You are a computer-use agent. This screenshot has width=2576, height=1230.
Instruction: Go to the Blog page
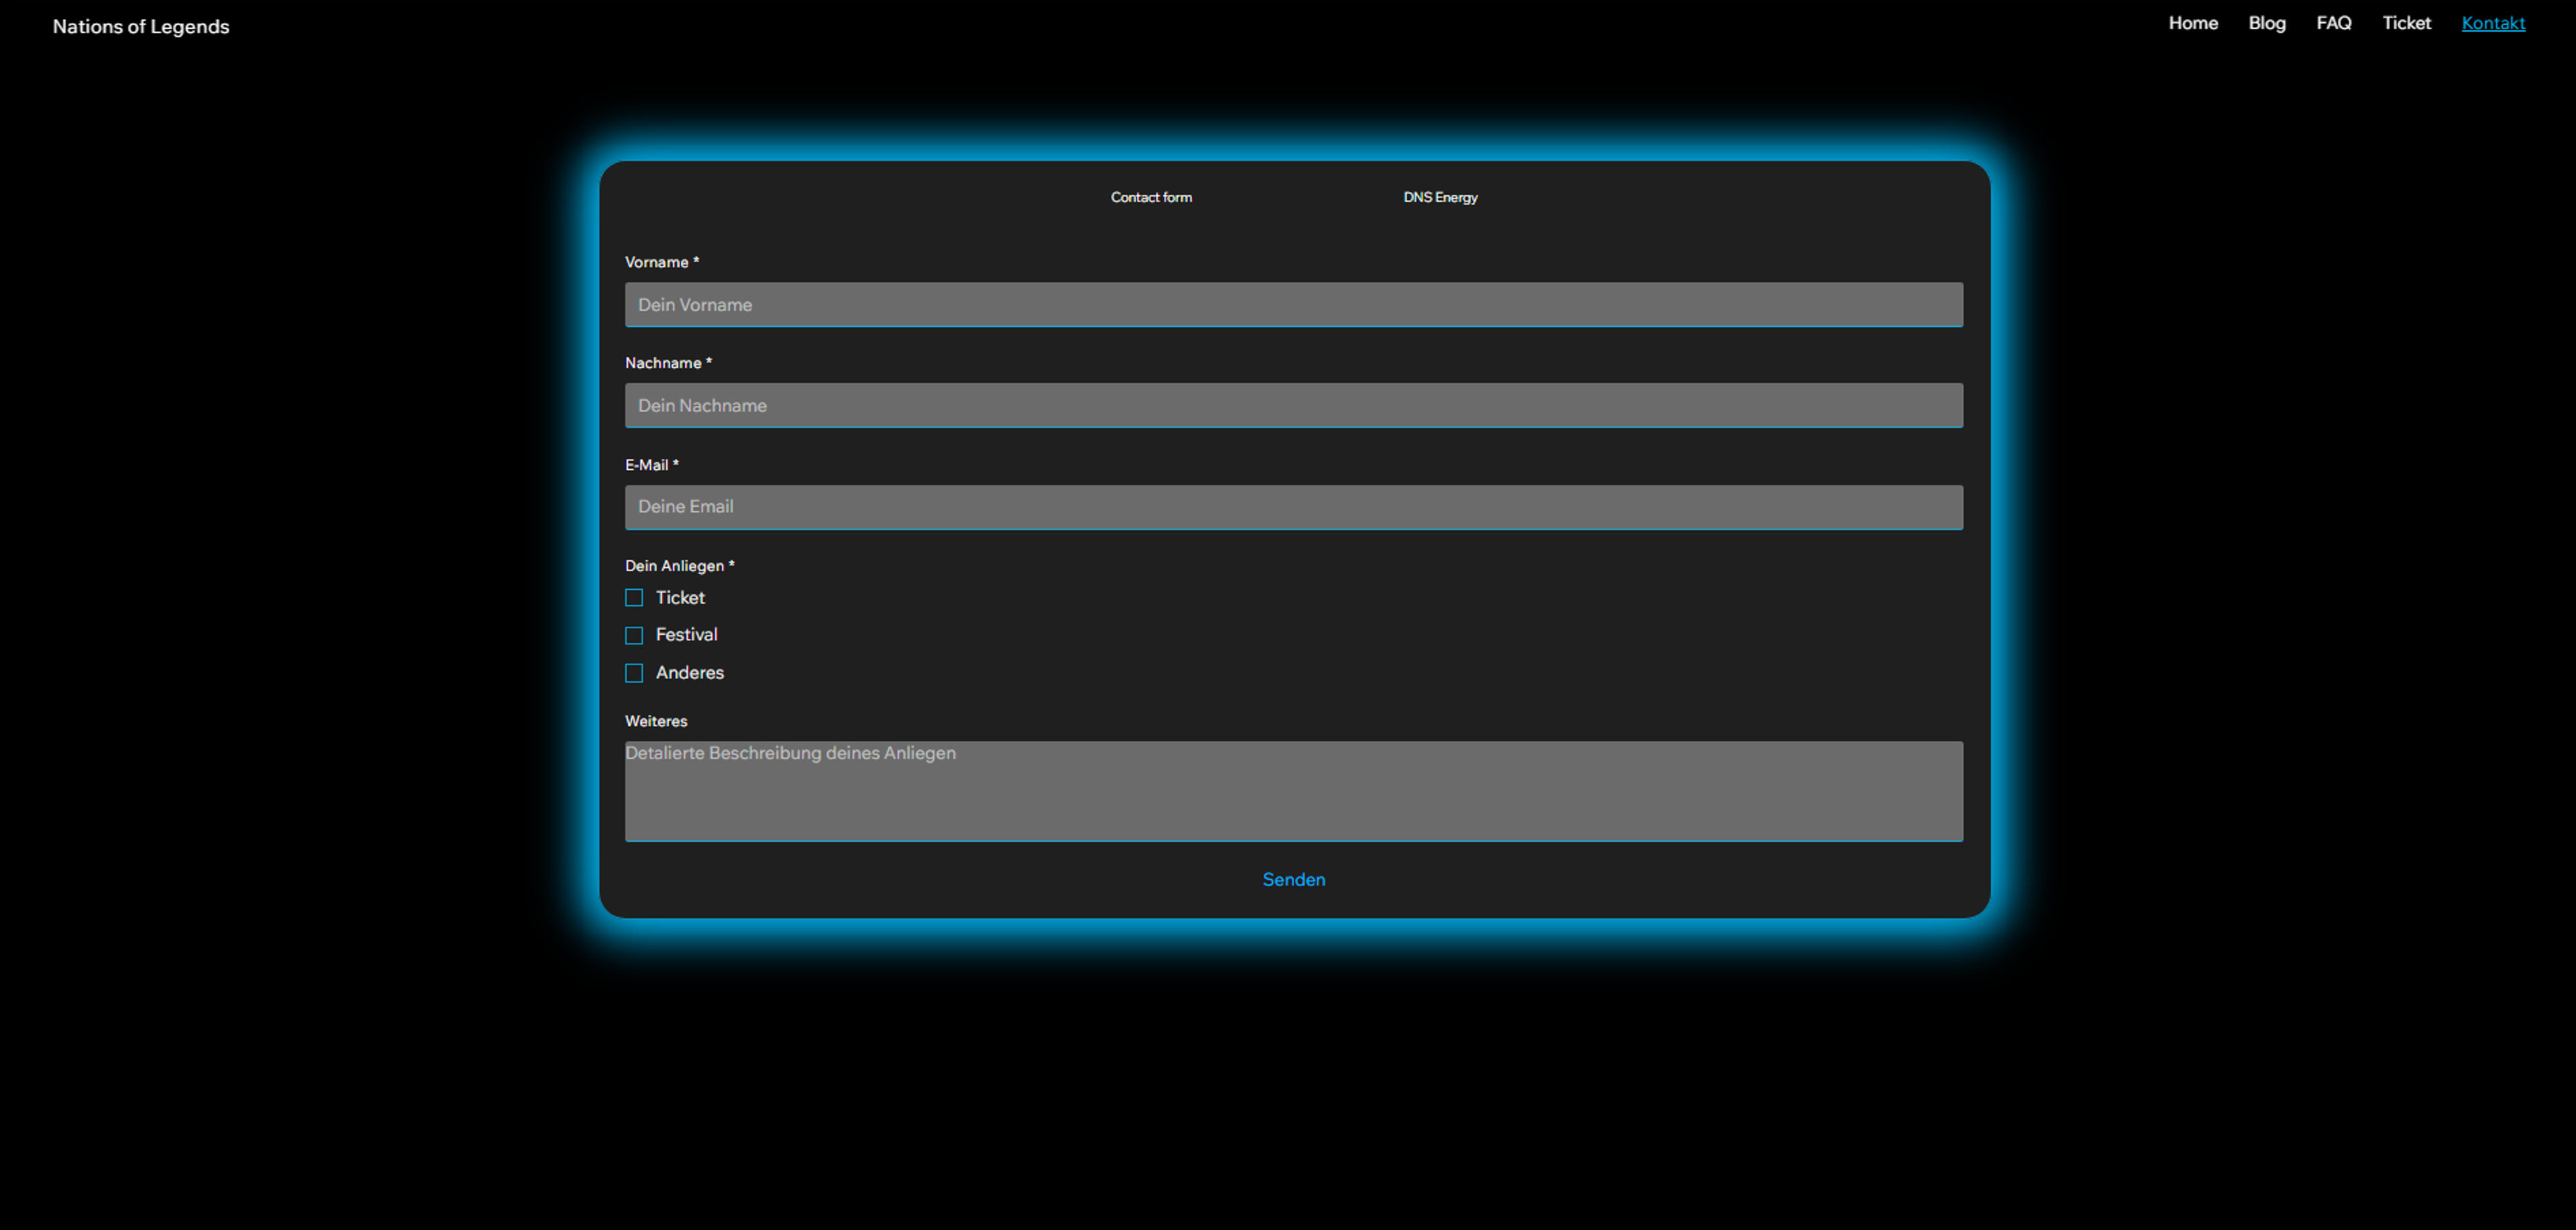tap(2267, 23)
